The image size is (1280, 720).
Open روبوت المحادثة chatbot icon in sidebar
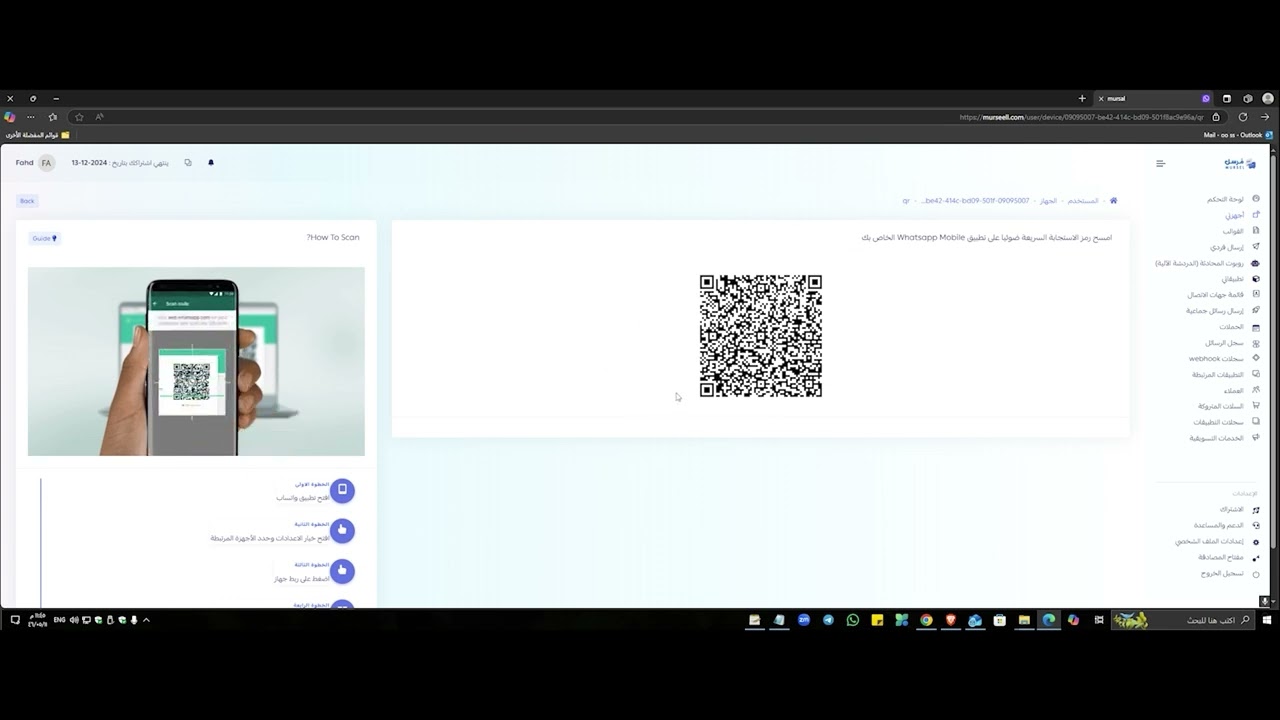tap(1256, 263)
